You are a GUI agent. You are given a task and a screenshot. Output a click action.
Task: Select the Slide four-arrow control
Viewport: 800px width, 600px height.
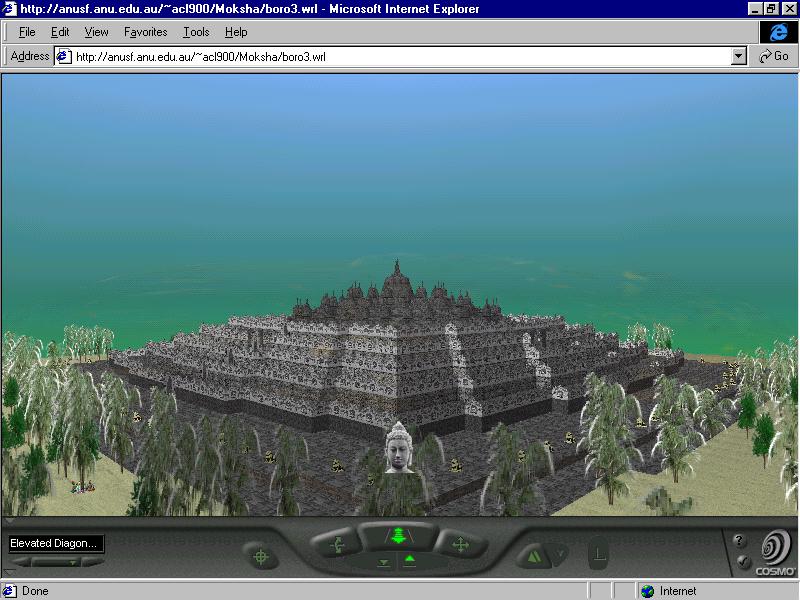tap(460, 545)
